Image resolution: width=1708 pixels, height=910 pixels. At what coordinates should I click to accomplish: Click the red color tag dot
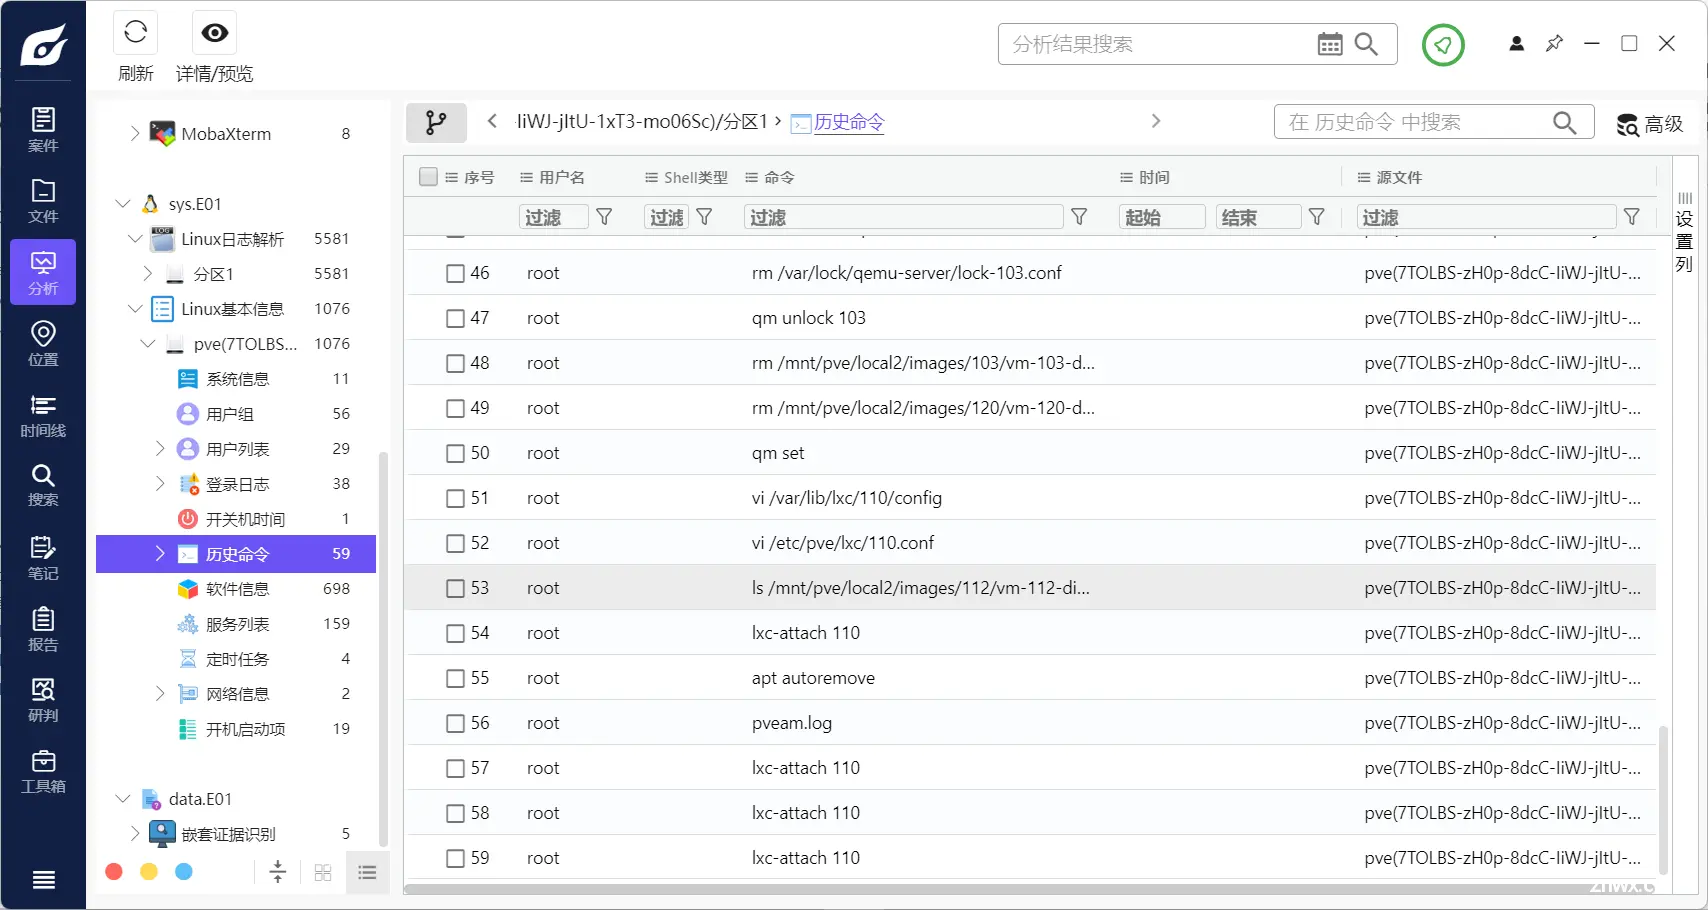[x=114, y=872]
